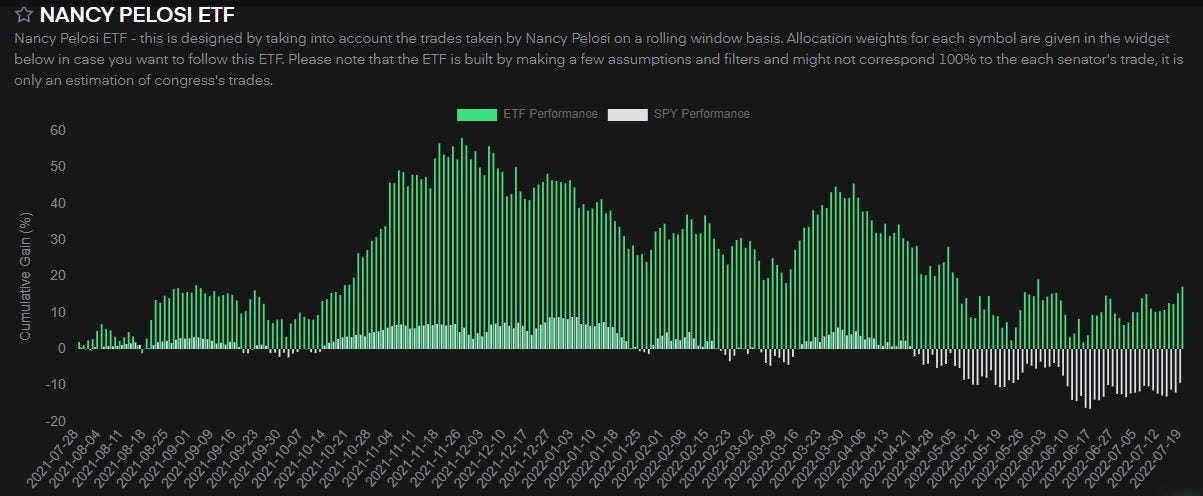The image size is (1203, 496).
Task: Click the star icon beside Nancy Pelosi ETF
Action: coord(24,15)
